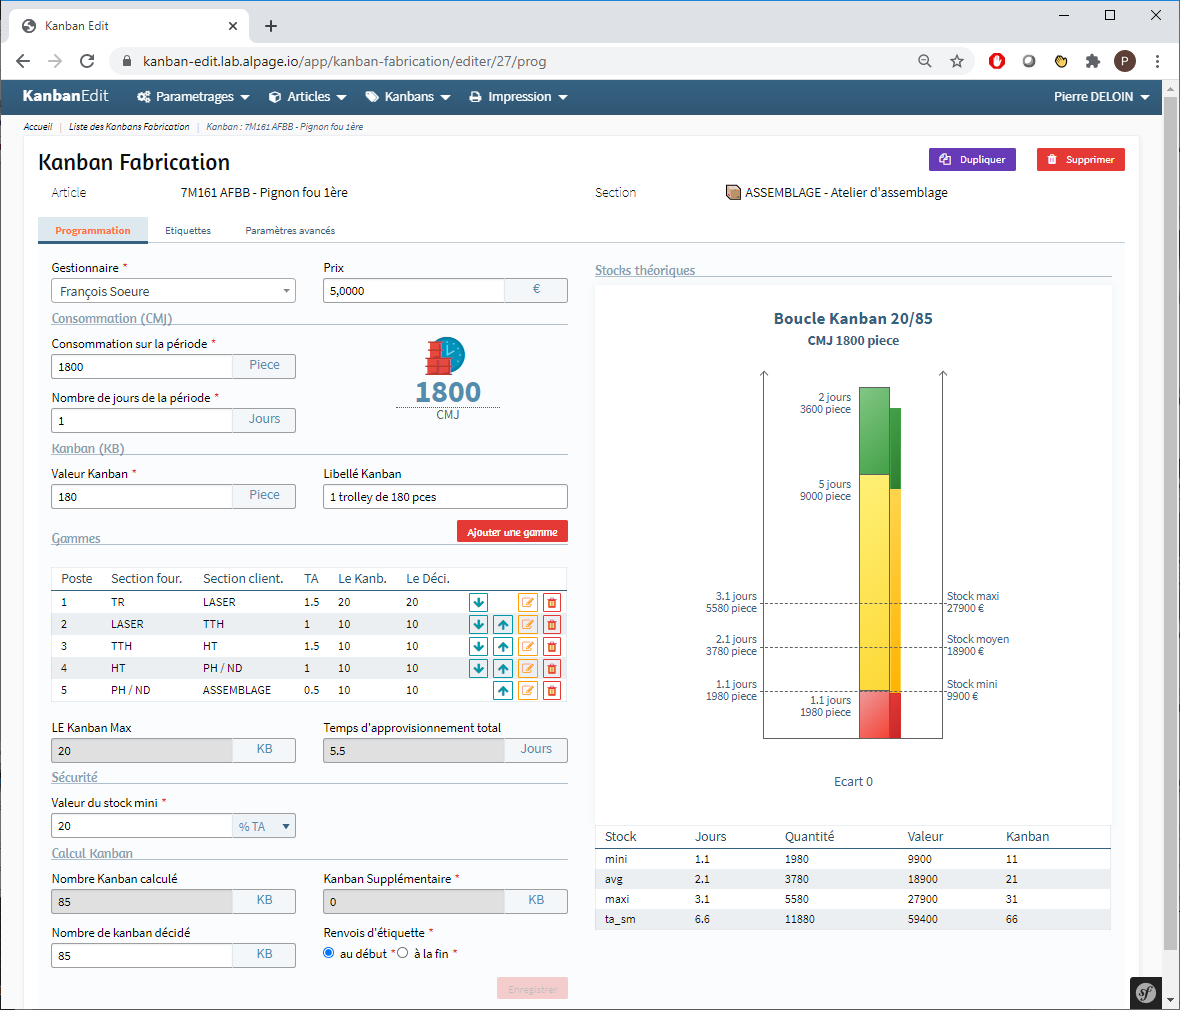Edit the LASER to TTH gamme row
1180x1010 pixels.
[527, 624]
